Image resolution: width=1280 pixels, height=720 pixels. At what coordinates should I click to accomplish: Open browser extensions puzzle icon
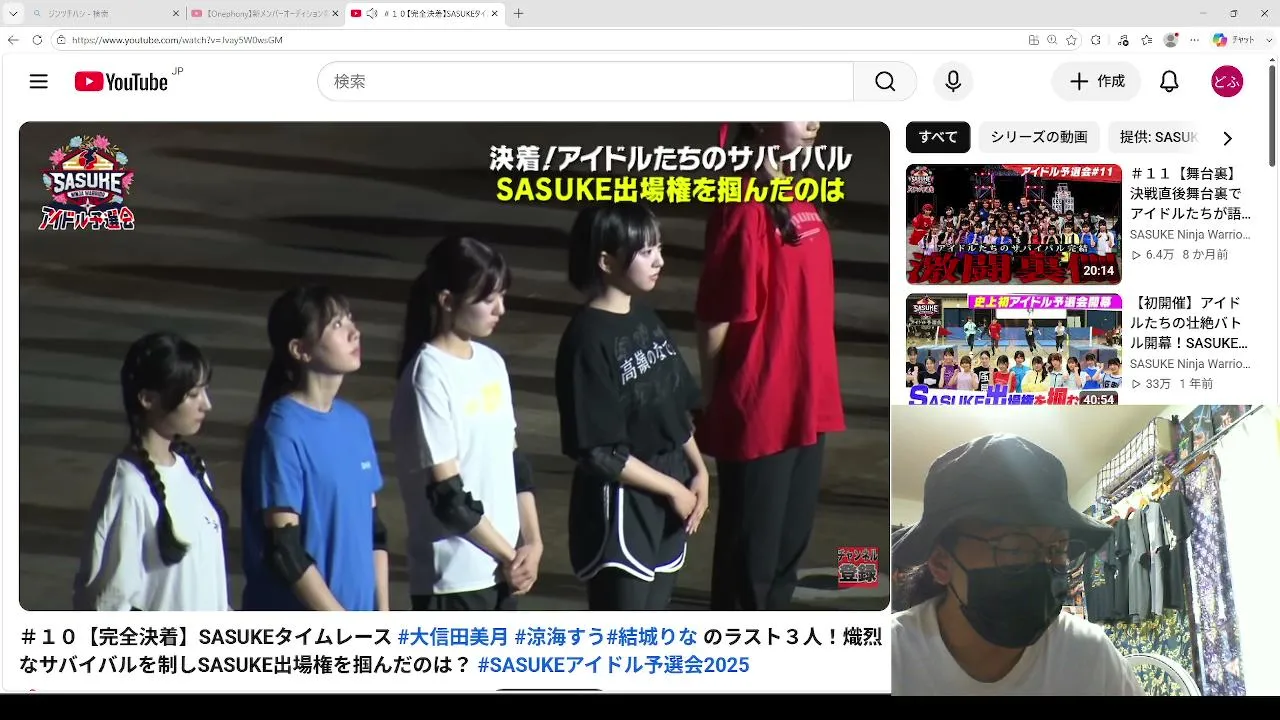click(1096, 40)
